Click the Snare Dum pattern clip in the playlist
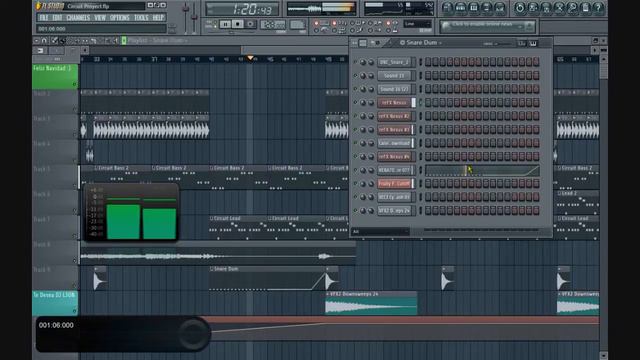The height and width of the screenshot is (360, 640). point(268,278)
